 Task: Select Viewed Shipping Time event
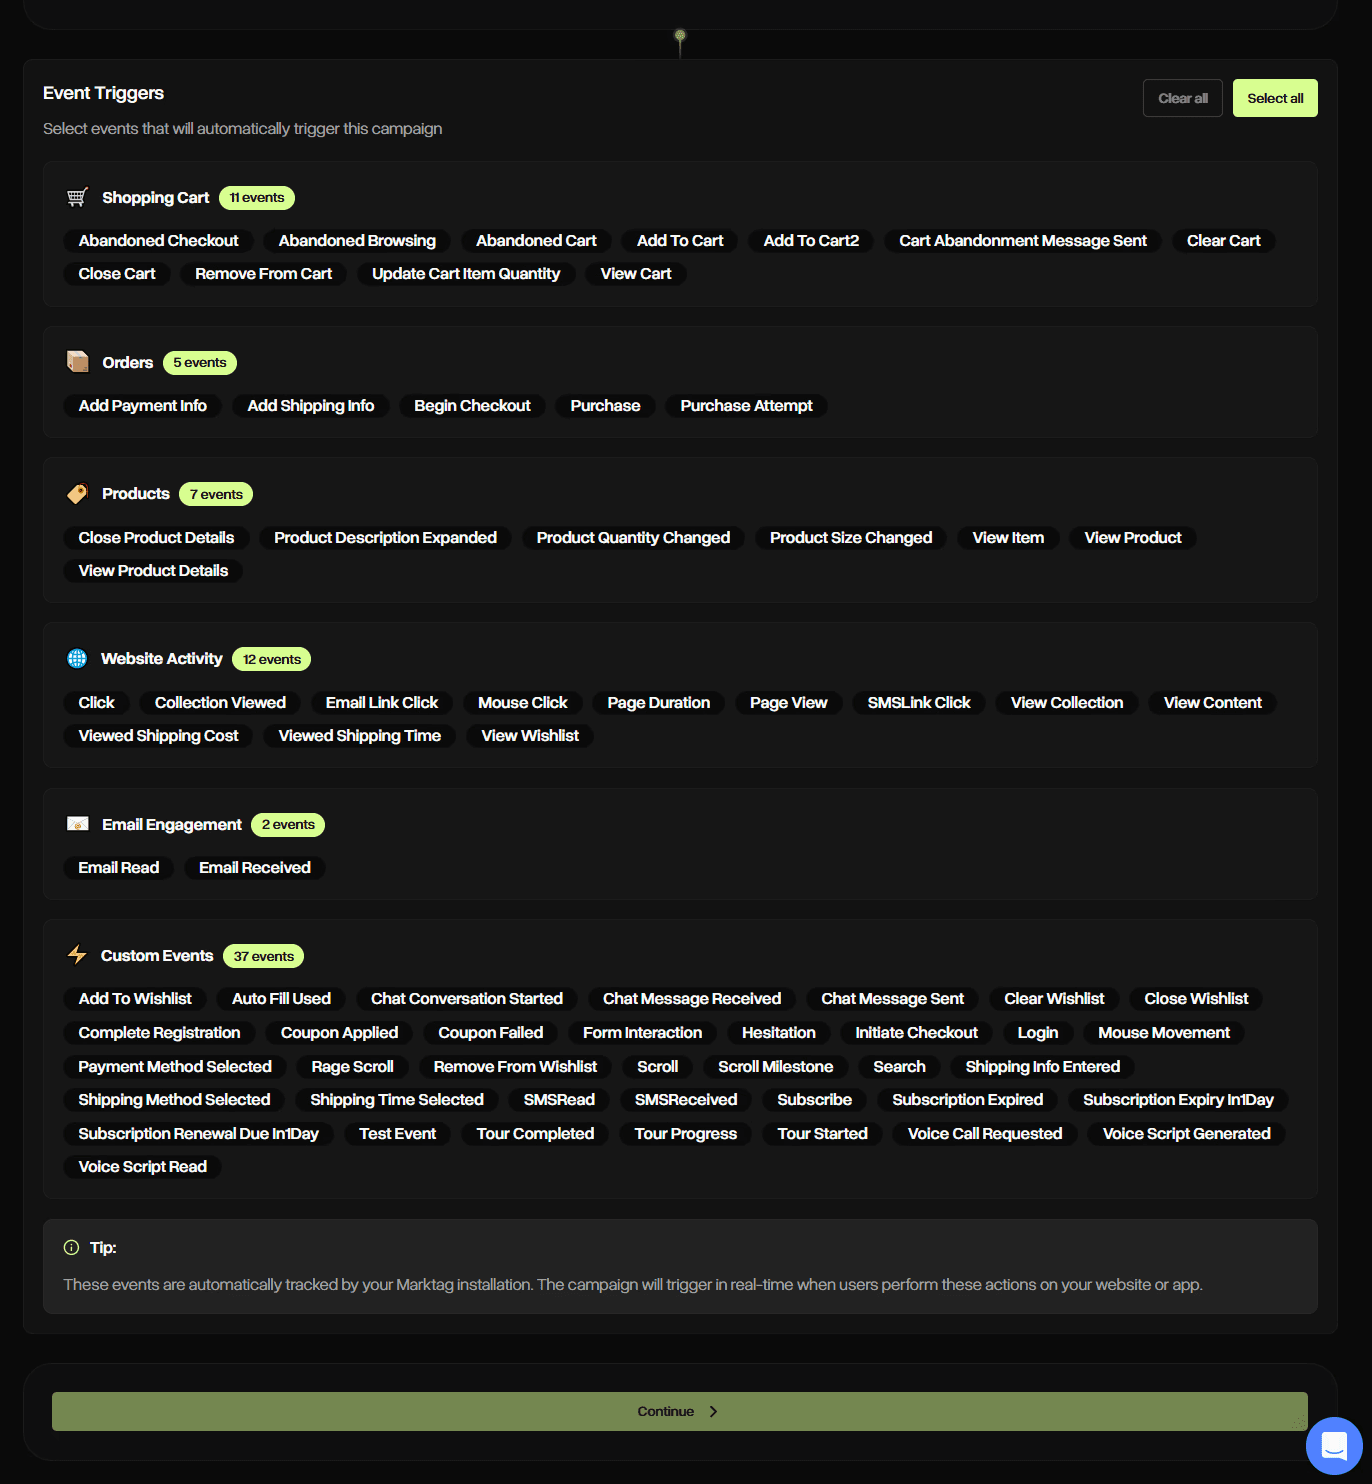click(x=359, y=736)
